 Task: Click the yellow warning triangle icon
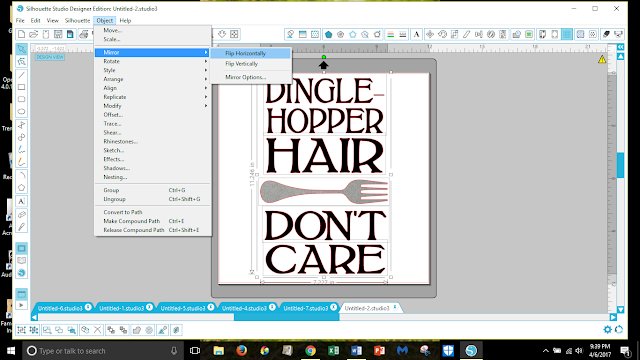[x=602, y=60]
